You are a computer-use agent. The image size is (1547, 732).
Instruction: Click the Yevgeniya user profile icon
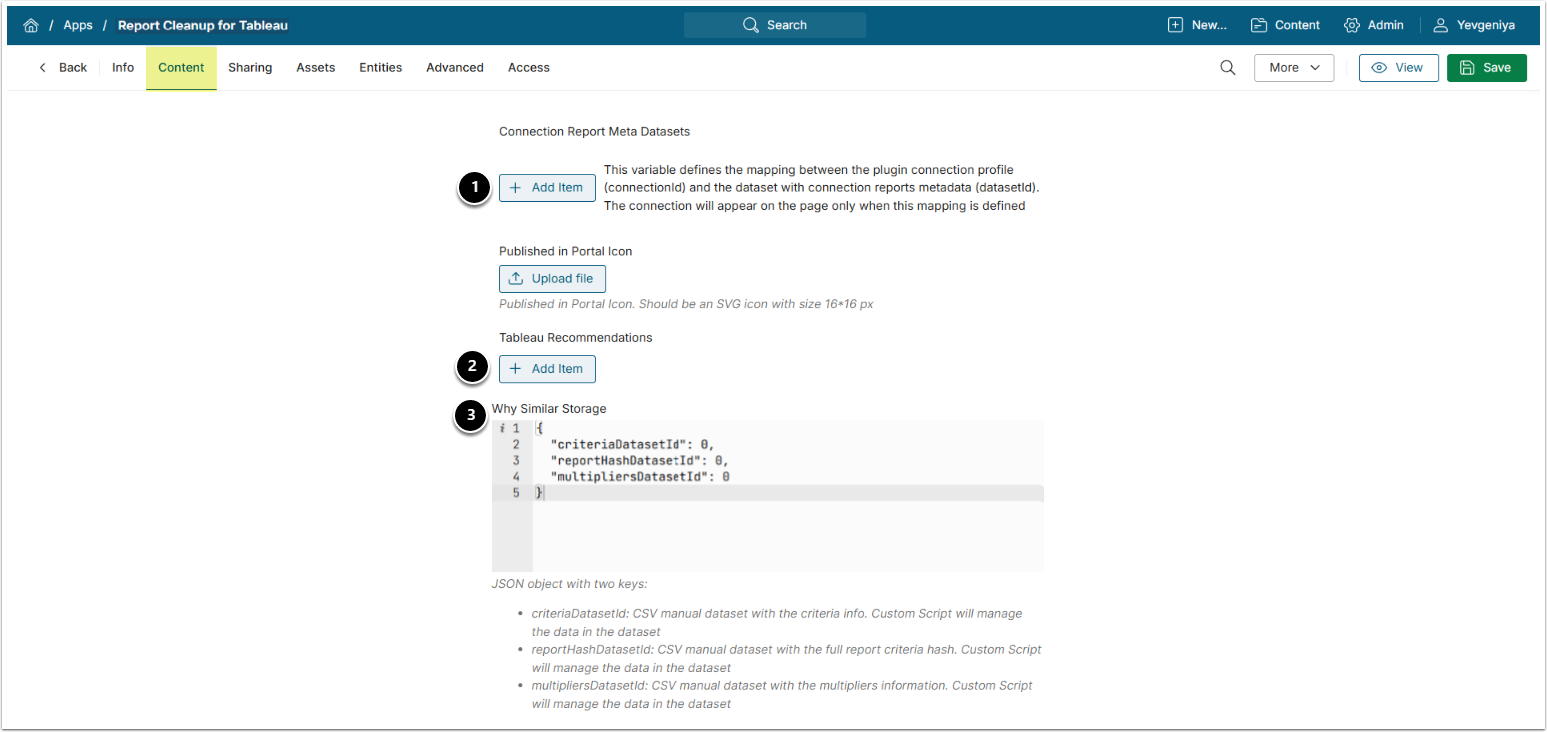pos(1440,25)
